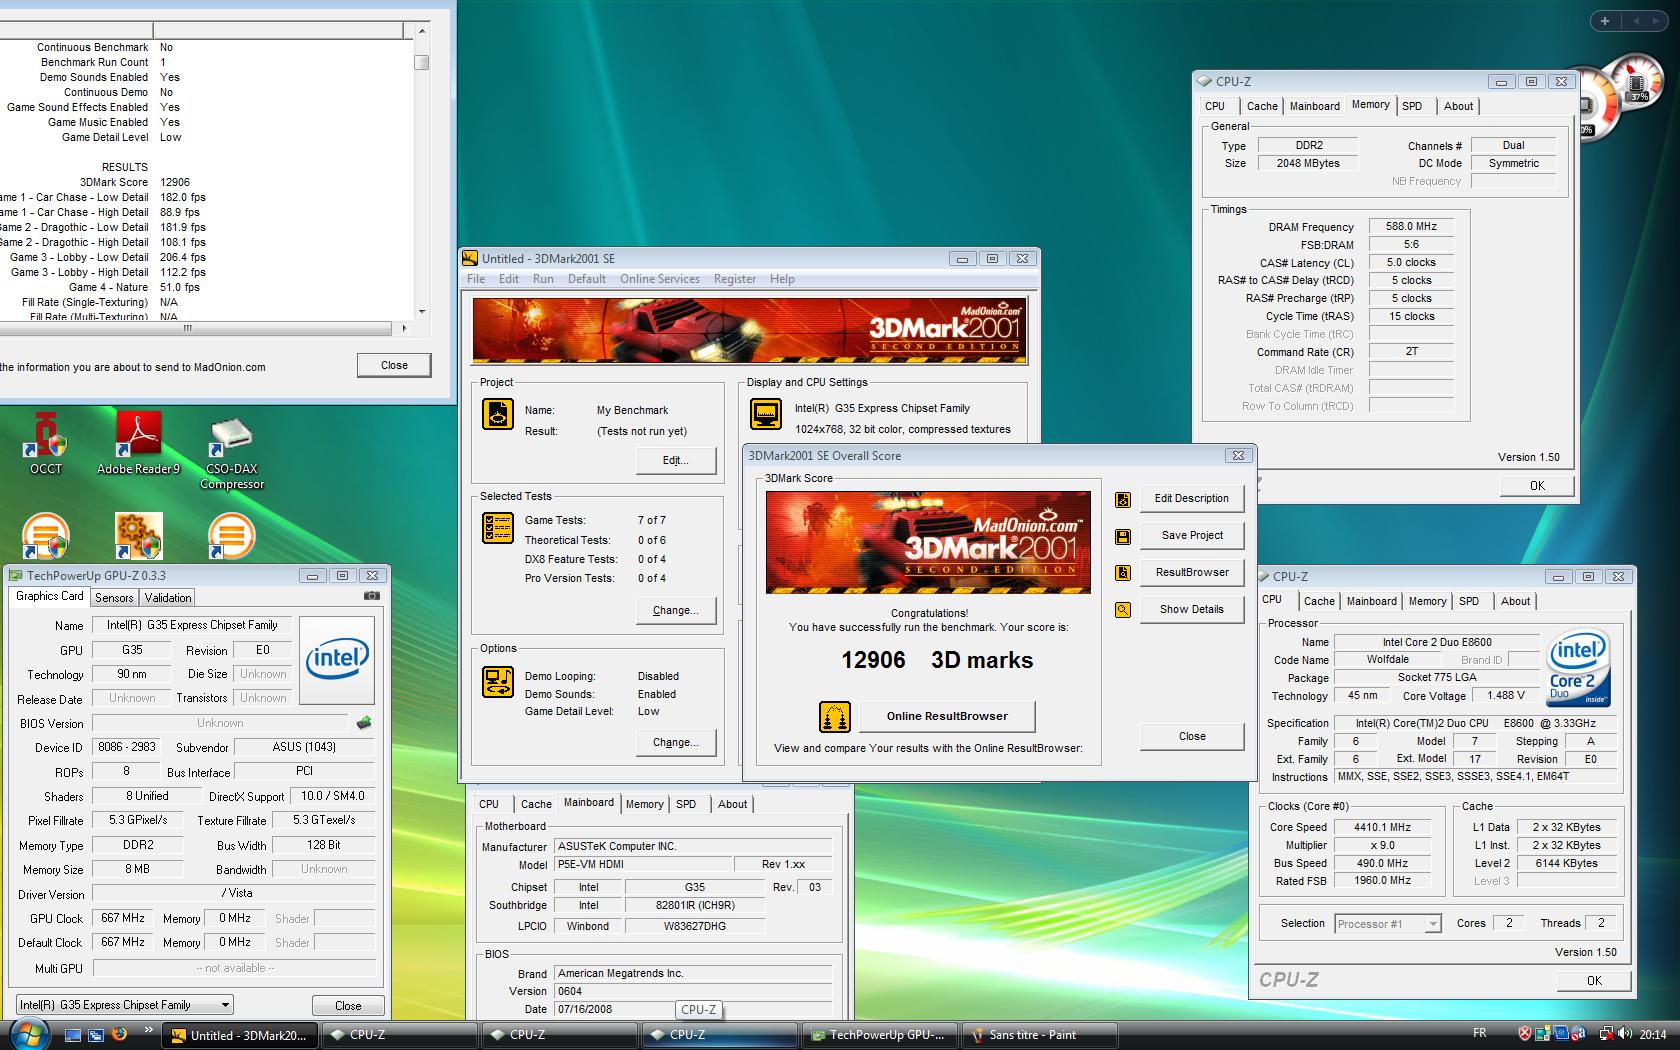Click Edit Description button

click(1191, 498)
